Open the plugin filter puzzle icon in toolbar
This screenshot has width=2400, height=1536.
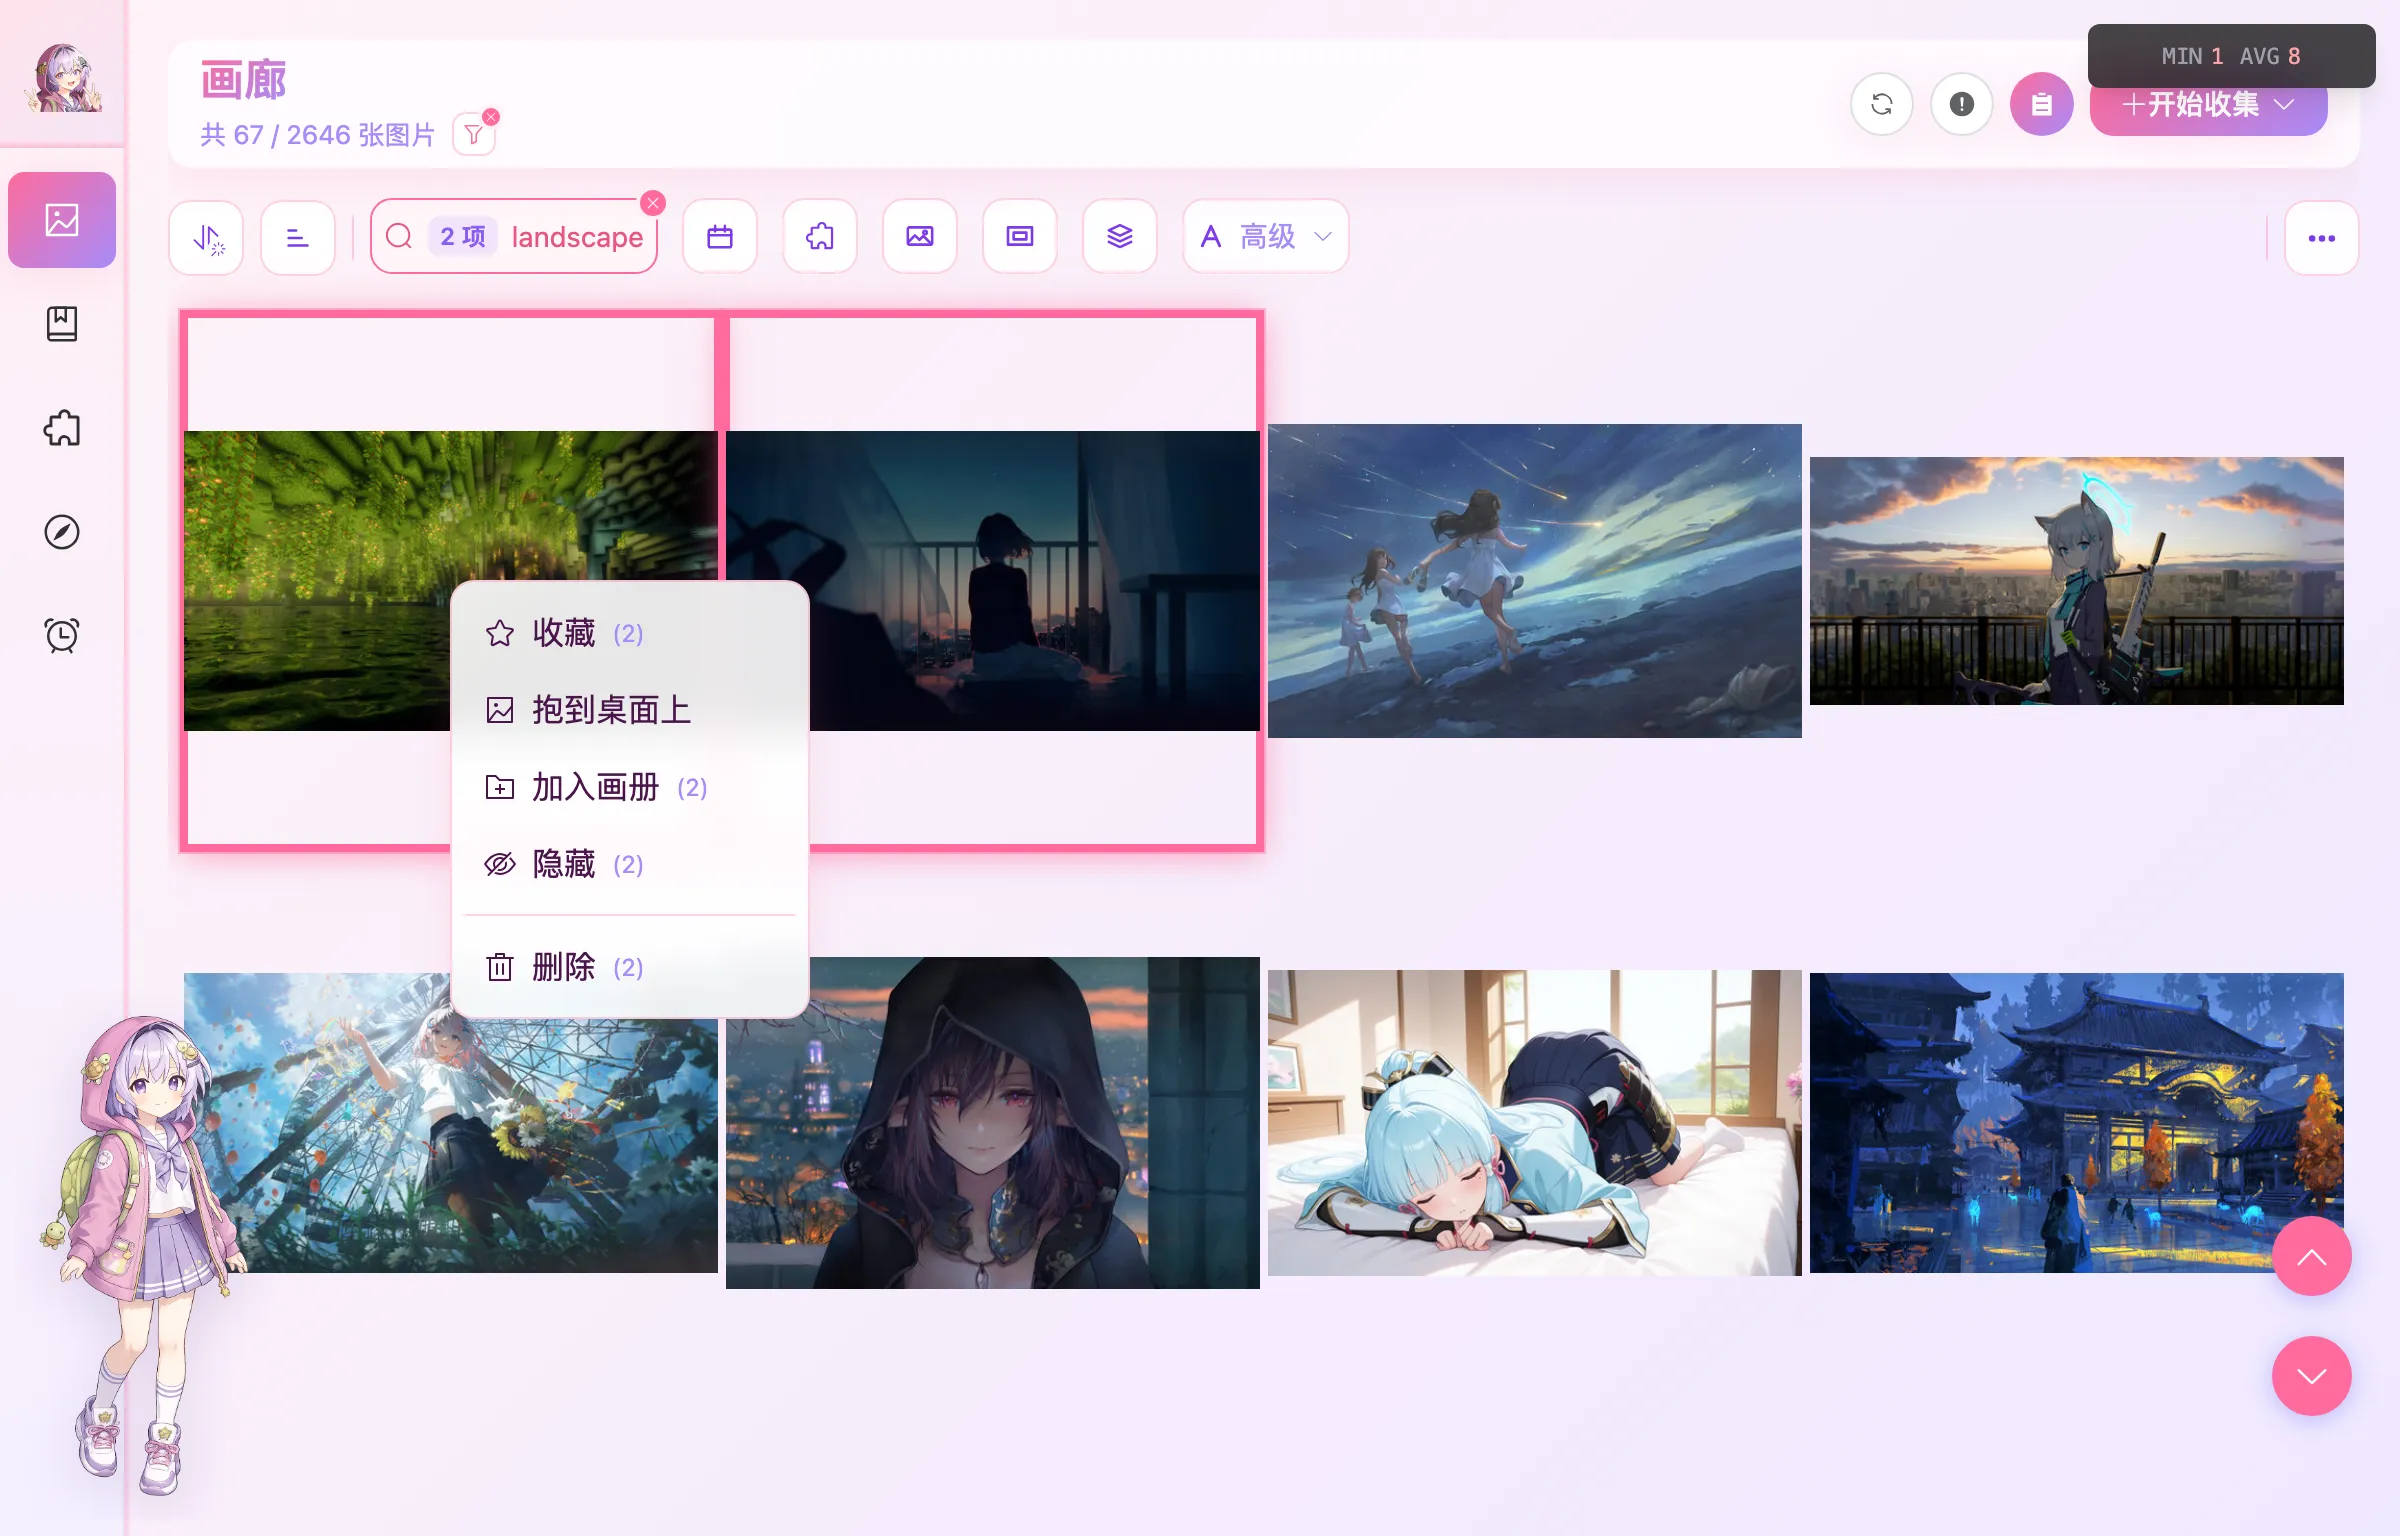point(820,237)
